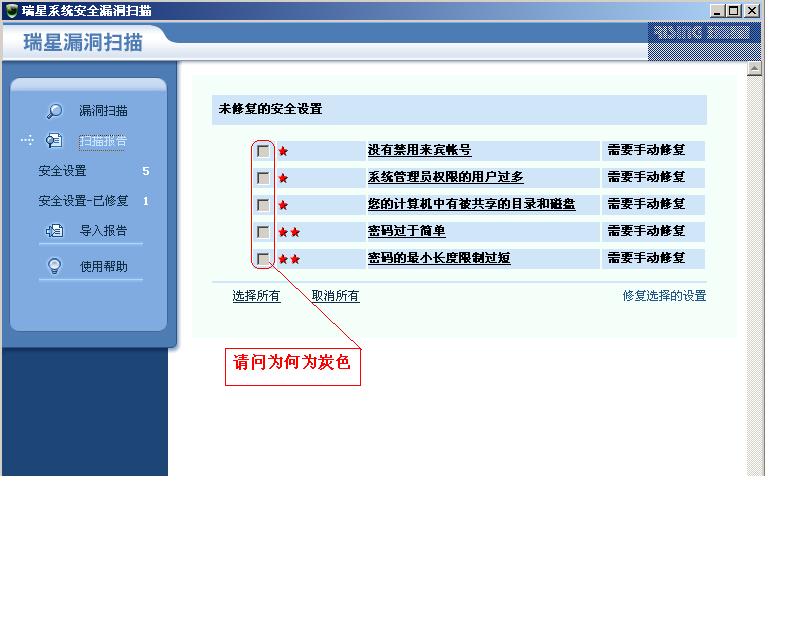This screenshot has width=787, height=617.
Task: Open 使用帮助 in the sidebar
Action: coord(103,267)
